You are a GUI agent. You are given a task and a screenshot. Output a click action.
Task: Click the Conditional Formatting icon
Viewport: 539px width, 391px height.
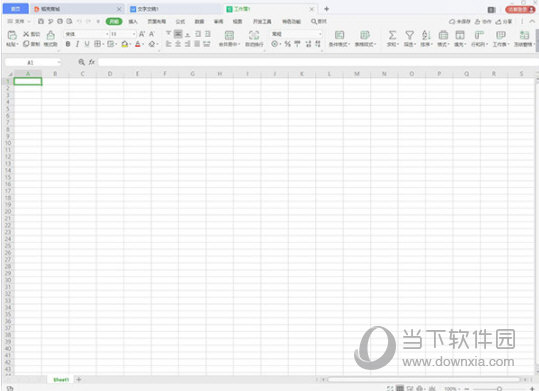pyautogui.click(x=339, y=35)
